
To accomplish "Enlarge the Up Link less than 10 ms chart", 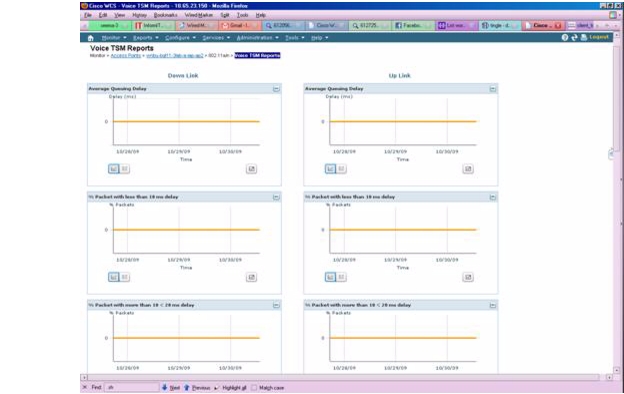I will (x=468, y=277).
